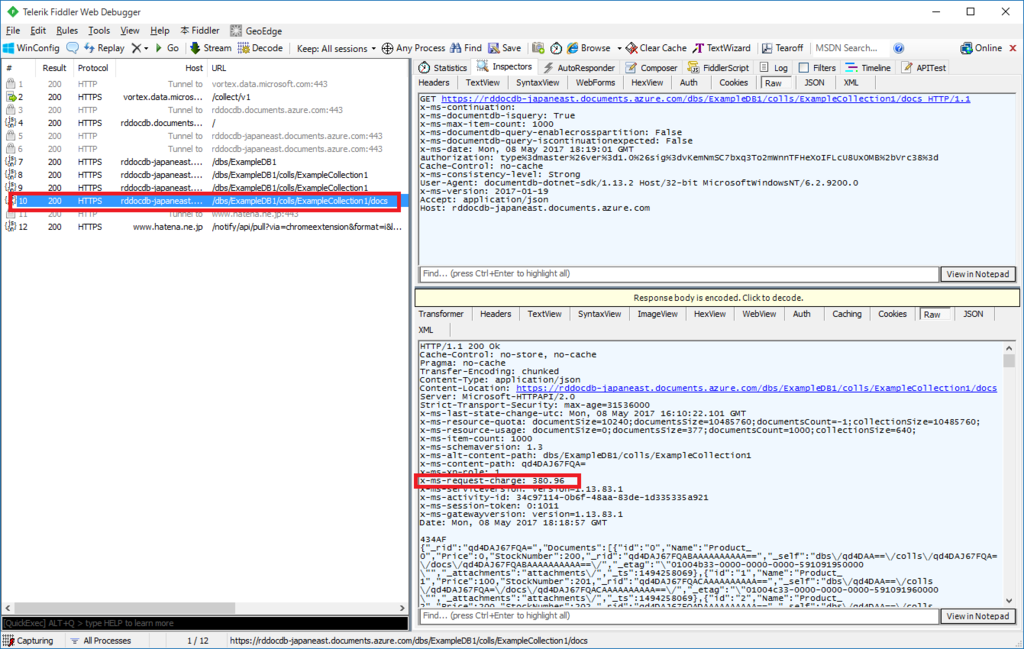Click the All Processes status bar filter
Viewport: 1024px width, 649px height.
(101, 641)
